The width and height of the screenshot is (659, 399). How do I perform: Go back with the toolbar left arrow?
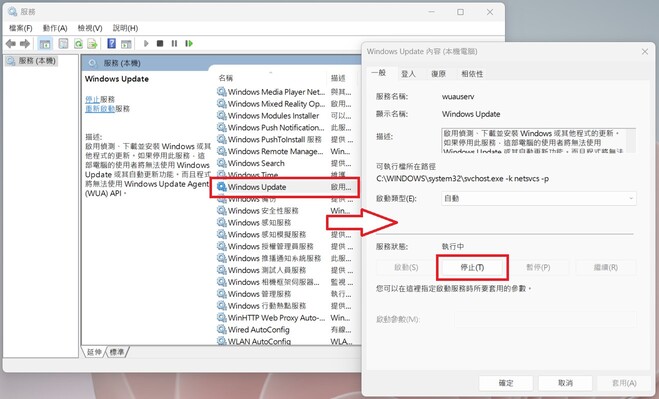tap(11, 43)
